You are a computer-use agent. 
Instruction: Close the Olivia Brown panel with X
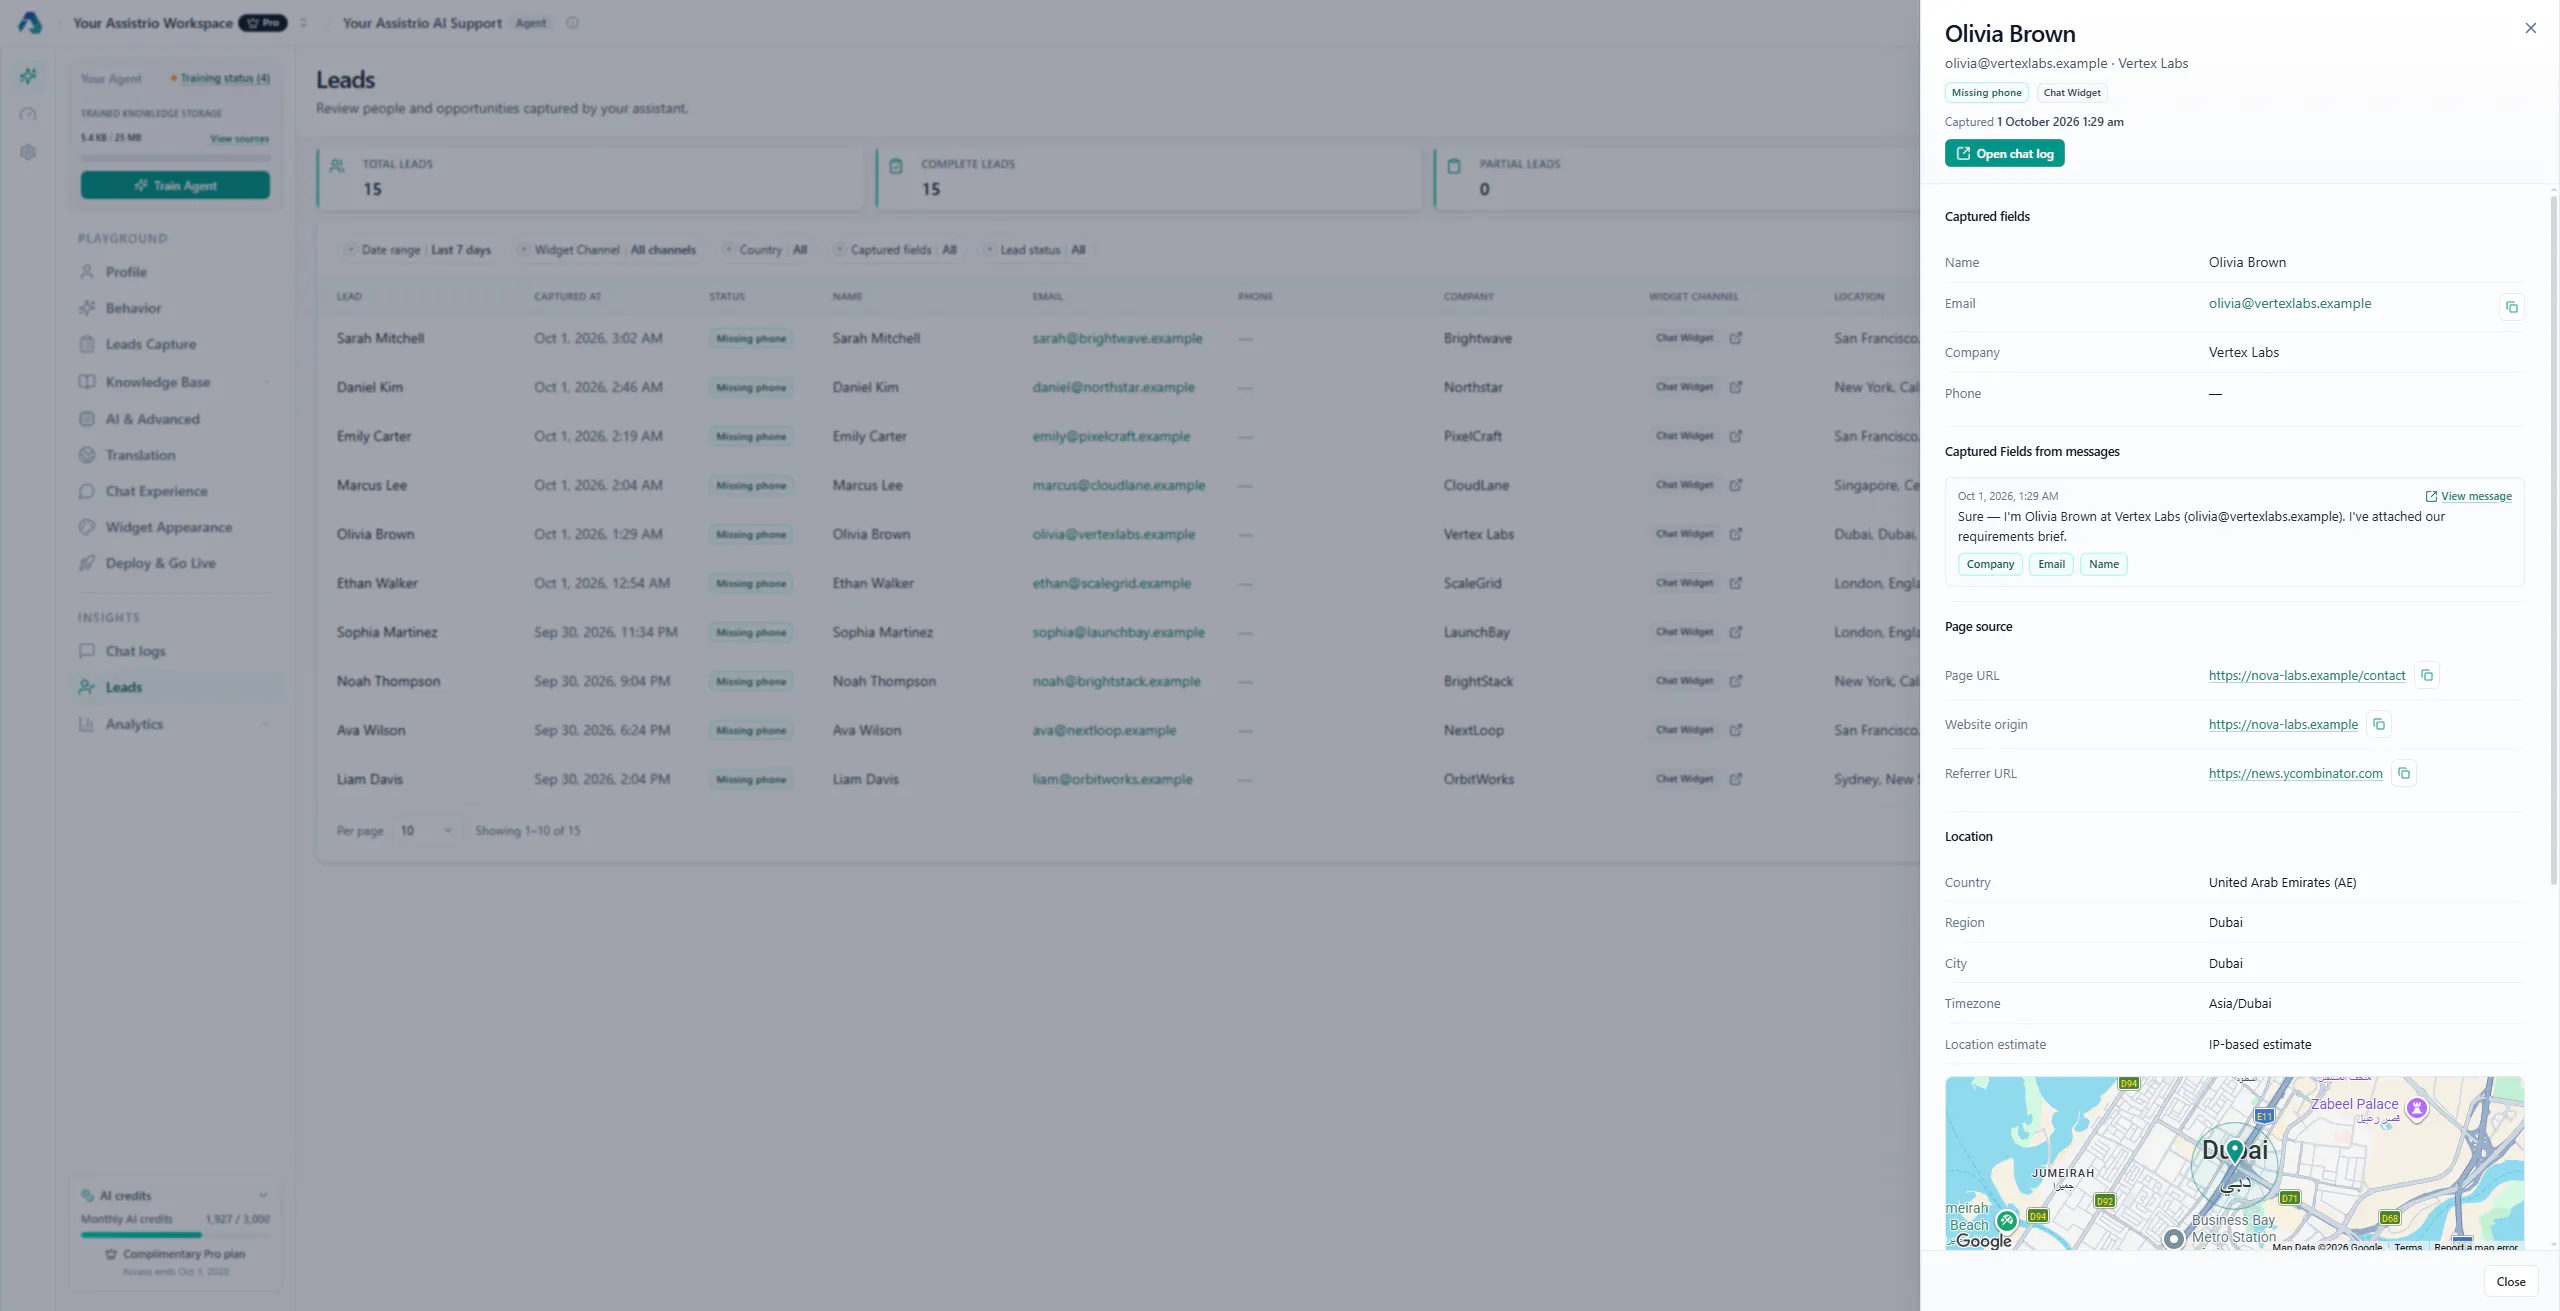[2530, 28]
